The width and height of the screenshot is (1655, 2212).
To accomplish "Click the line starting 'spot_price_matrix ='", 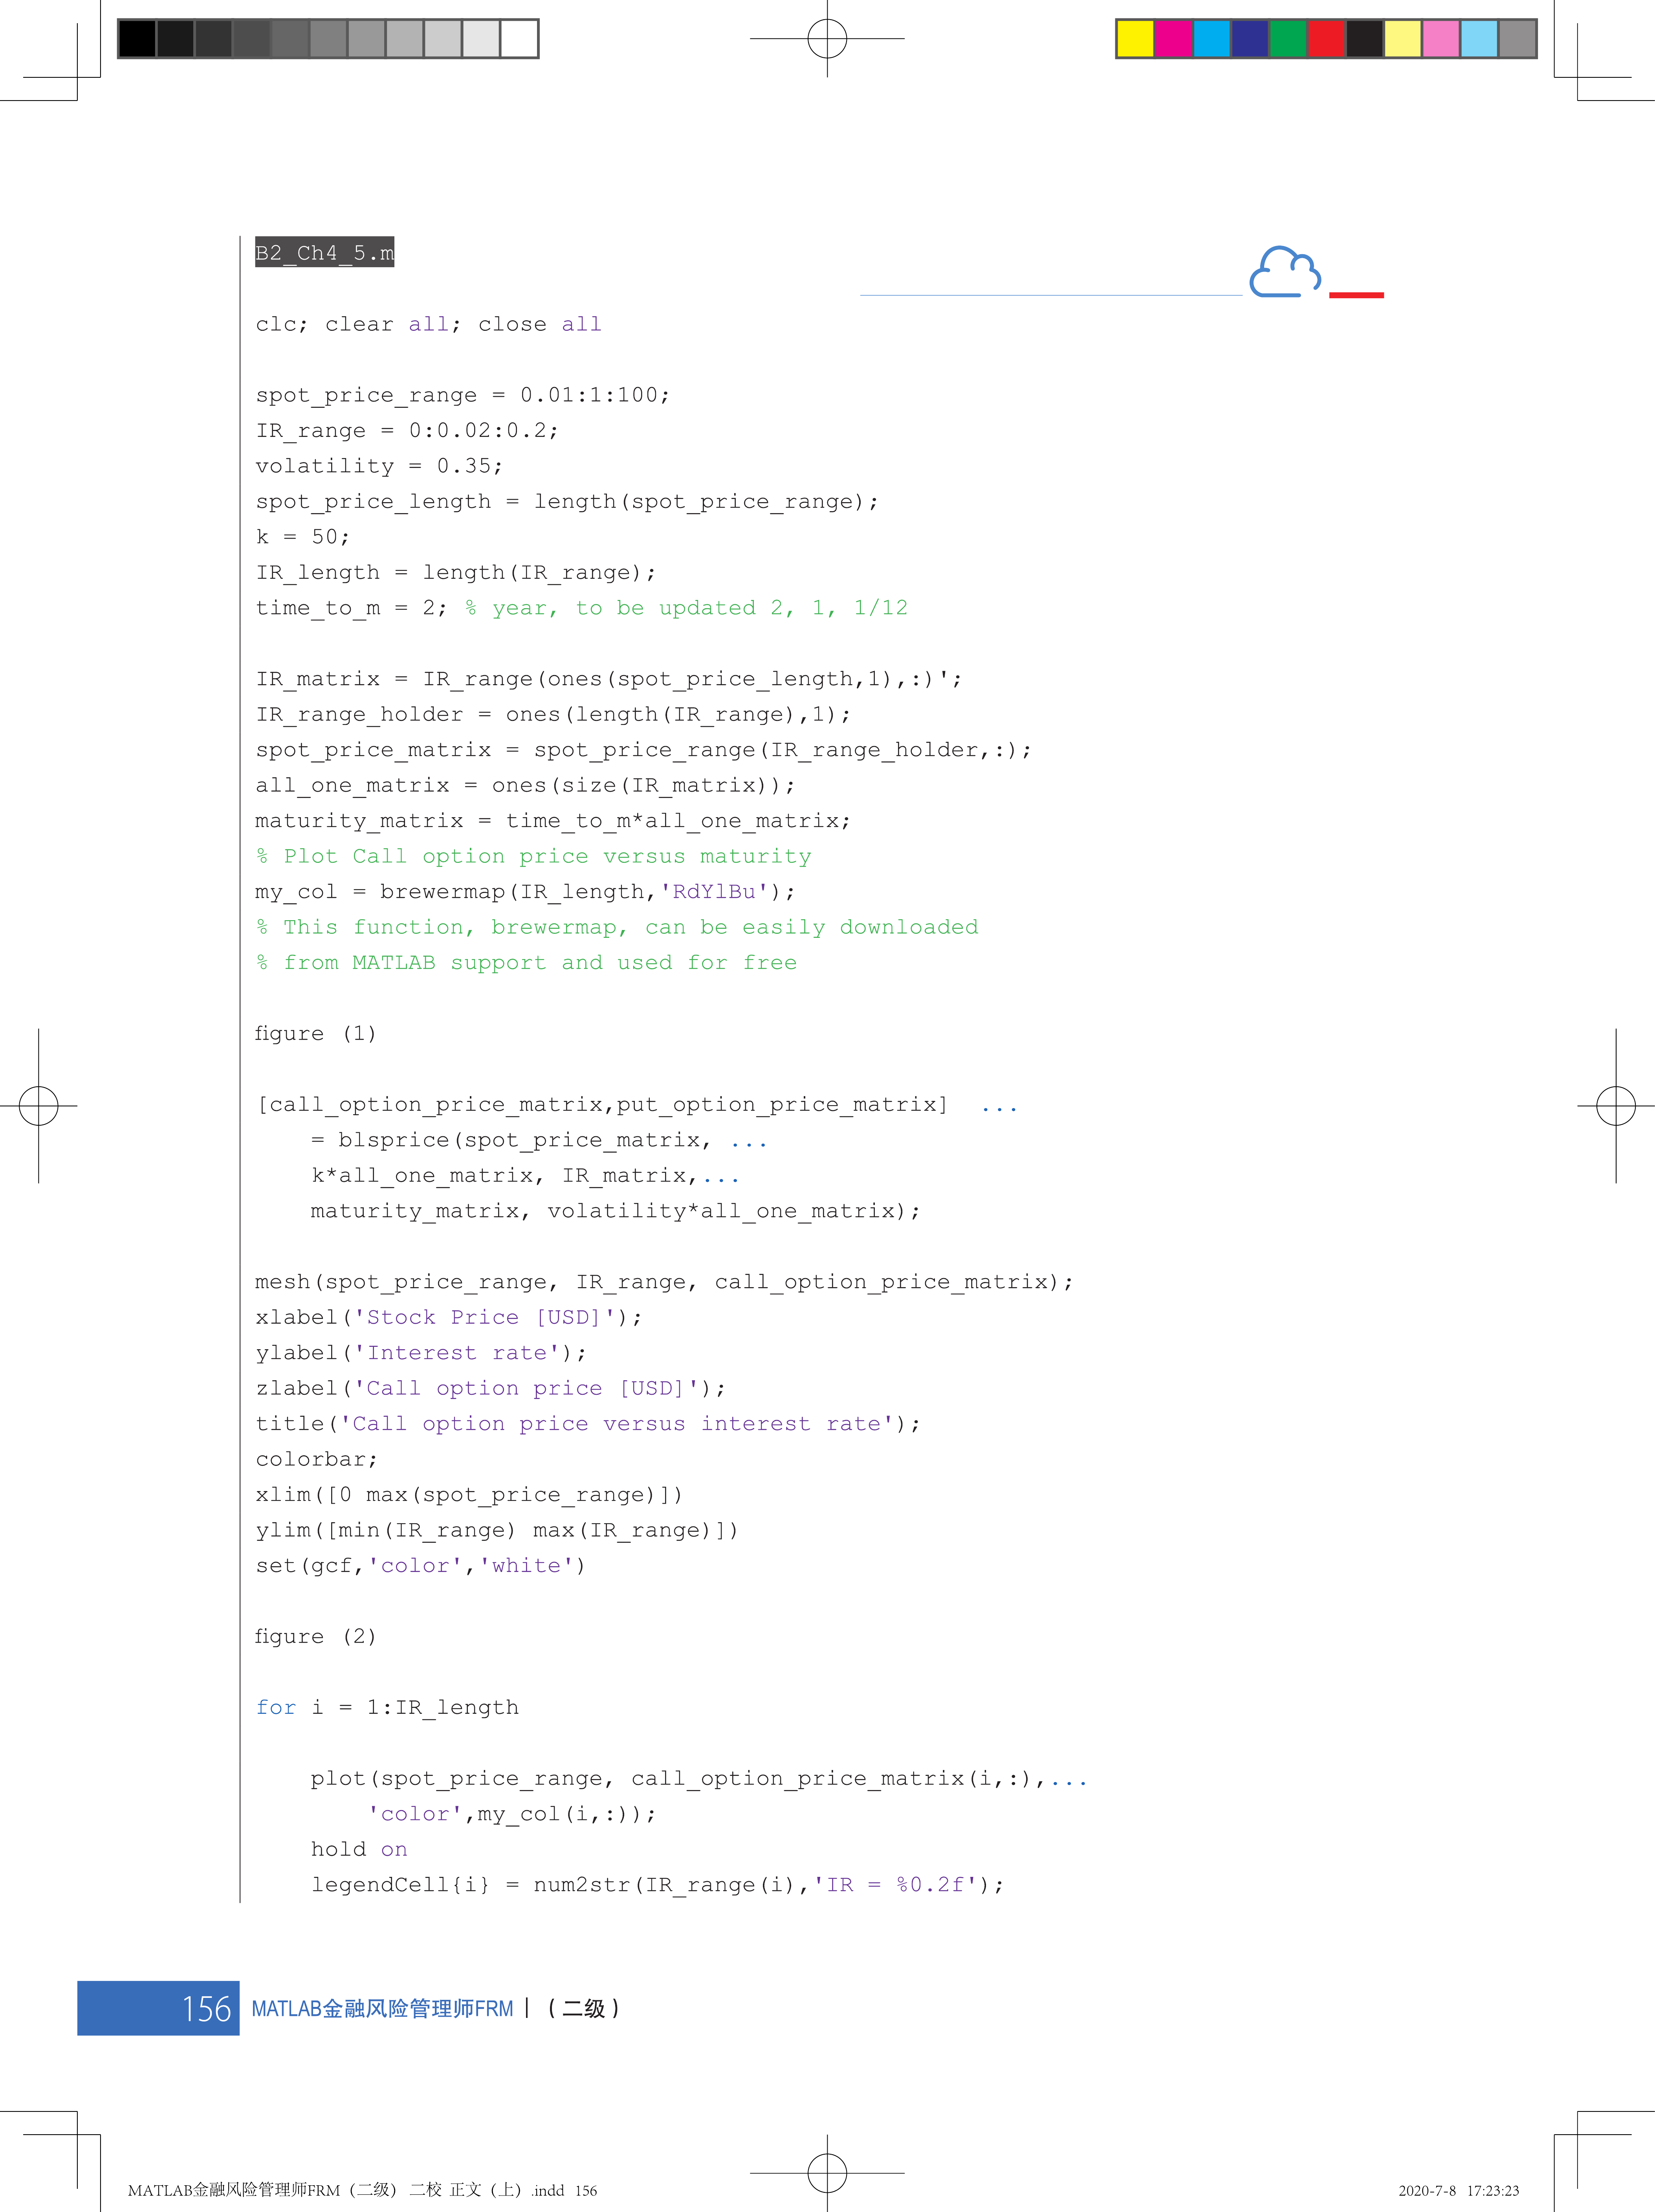I will click(643, 750).
